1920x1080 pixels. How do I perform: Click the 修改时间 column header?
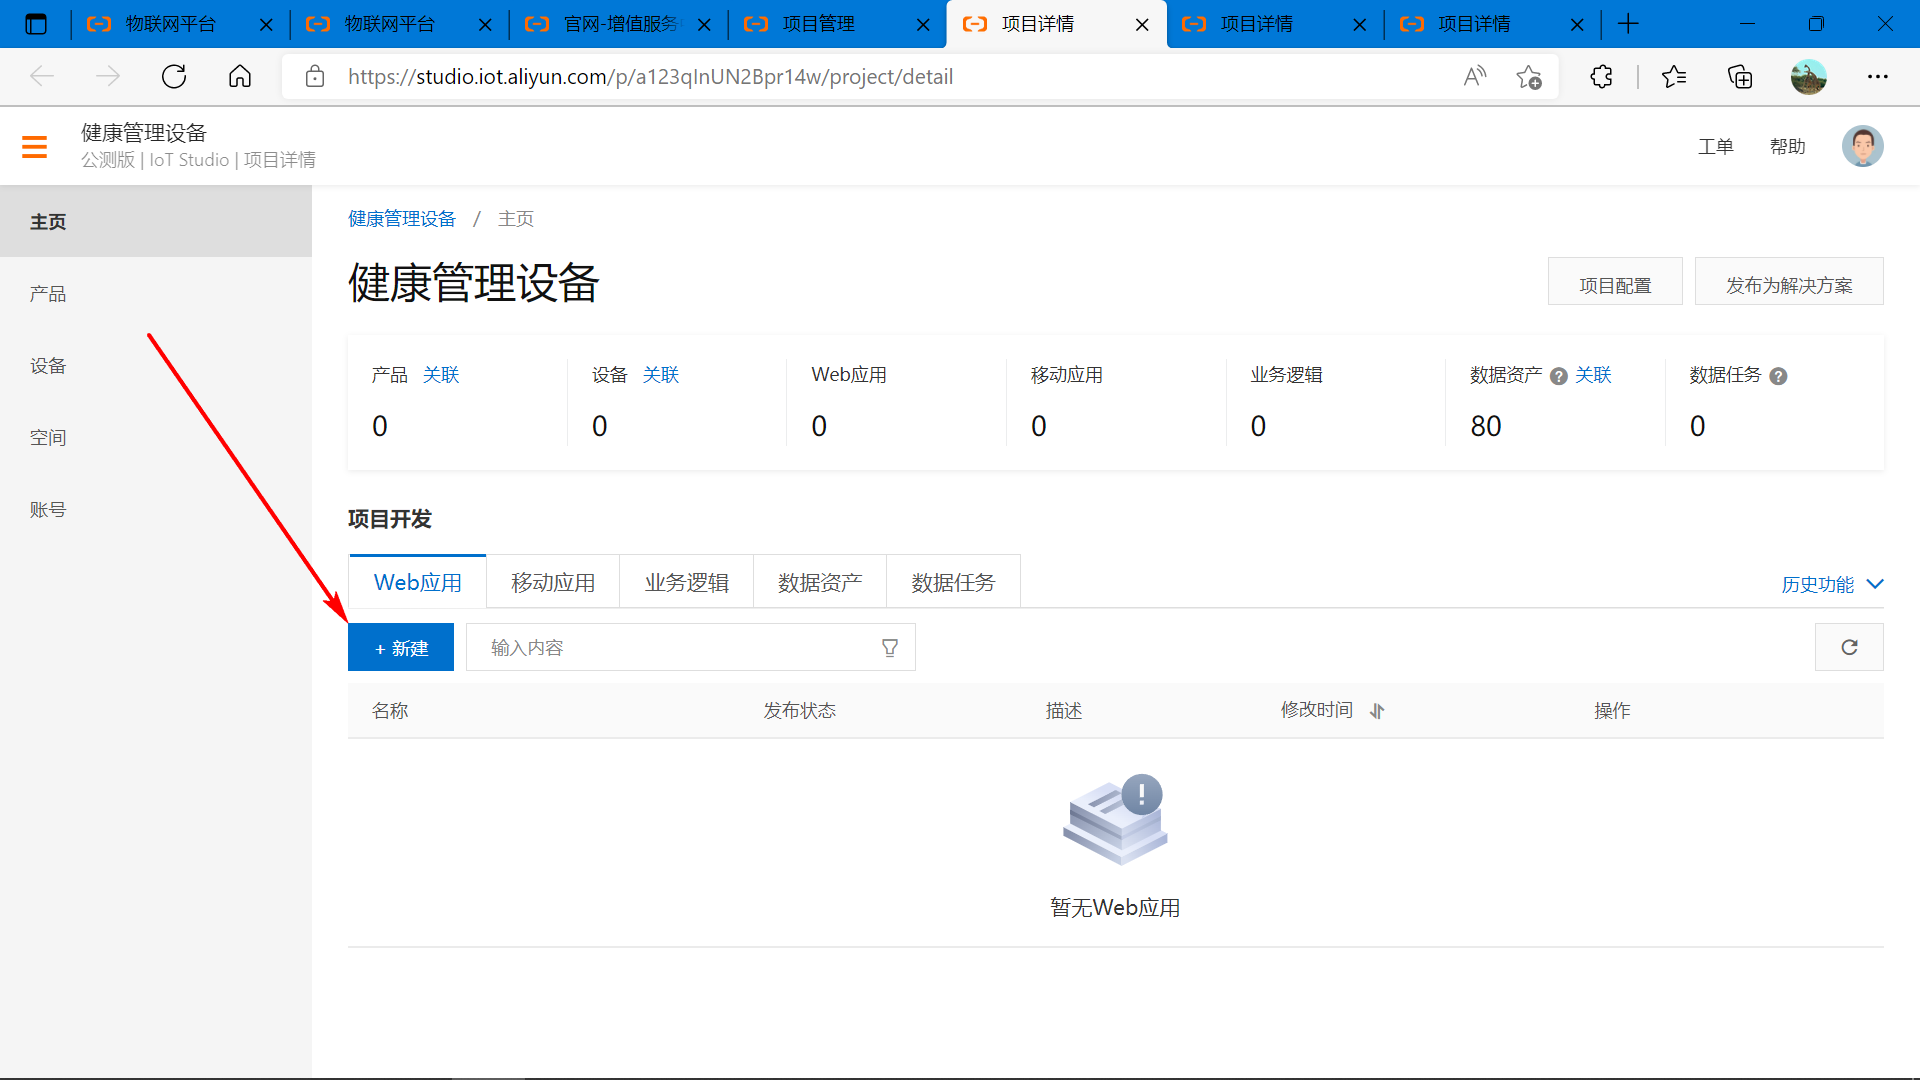pyautogui.click(x=1316, y=710)
